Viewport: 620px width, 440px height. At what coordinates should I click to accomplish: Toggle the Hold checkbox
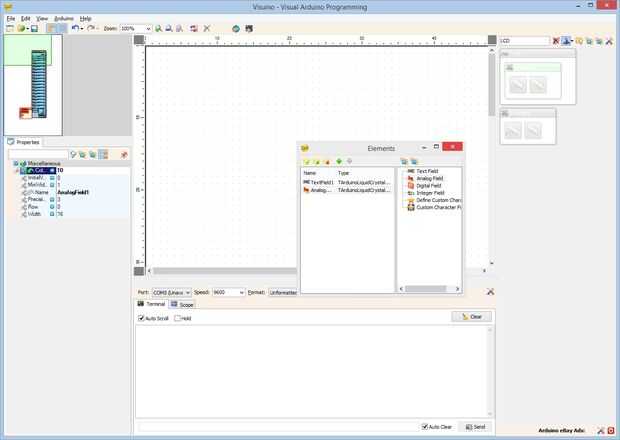click(x=178, y=318)
